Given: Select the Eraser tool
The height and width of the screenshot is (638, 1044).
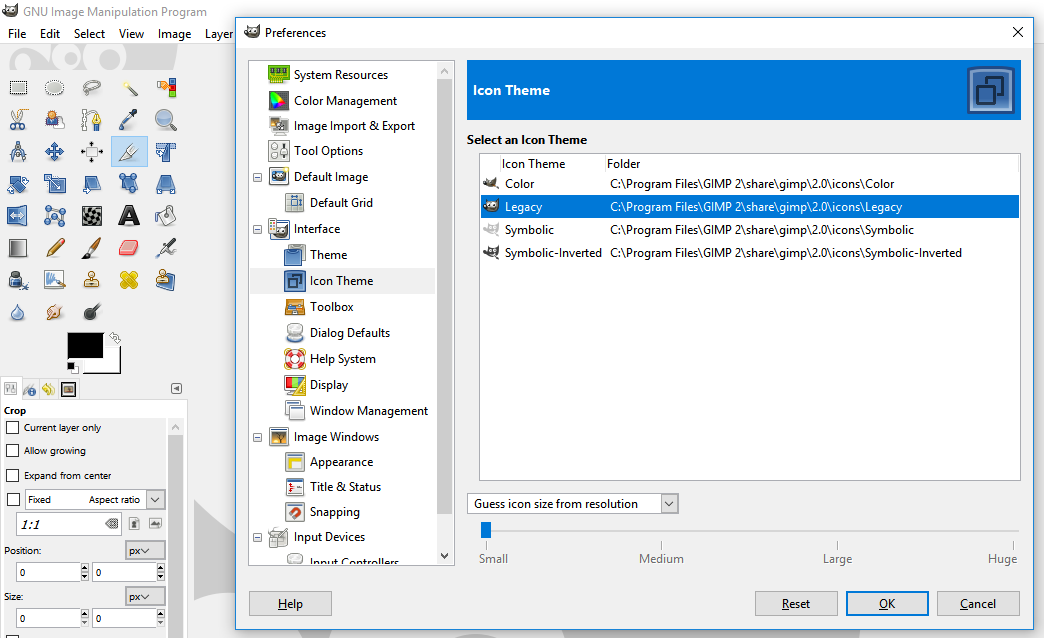Looking at the screenshot, I should [x=129, y=248].
